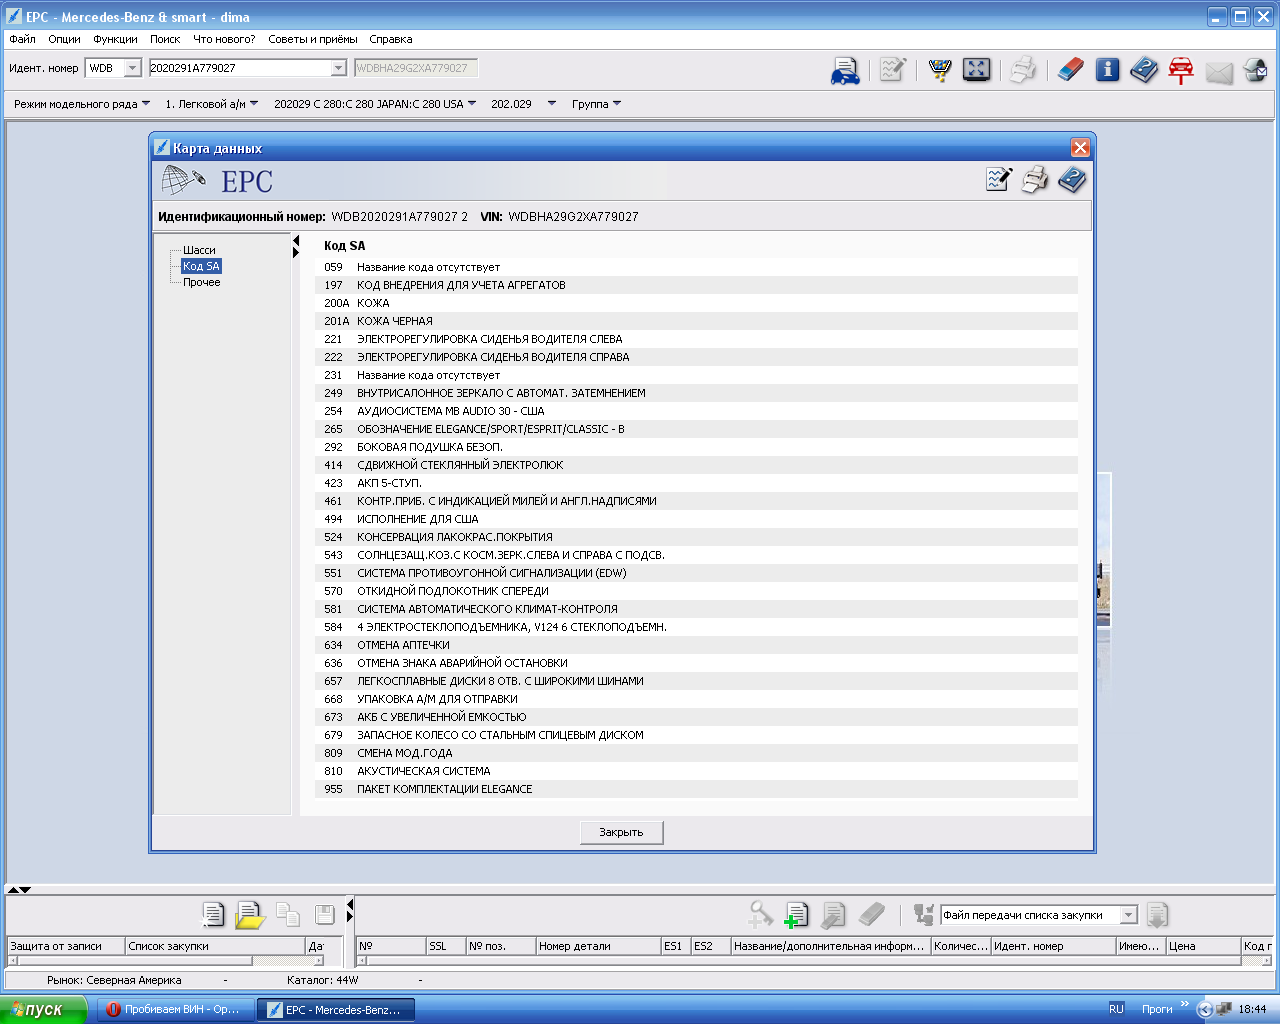Click the RU language indicator in the tray
1280x1024 pixels.
coord(1116,1009)
